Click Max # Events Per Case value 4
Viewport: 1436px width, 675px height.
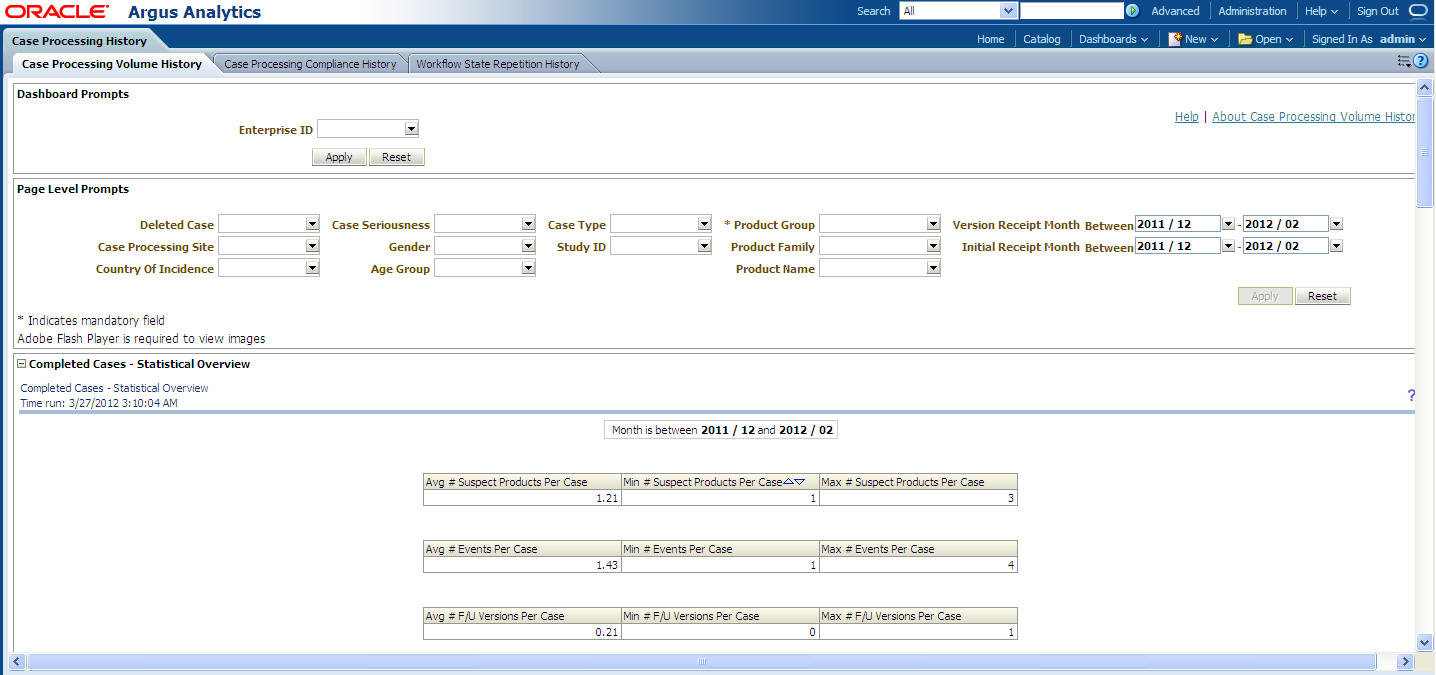[1011, 565]
